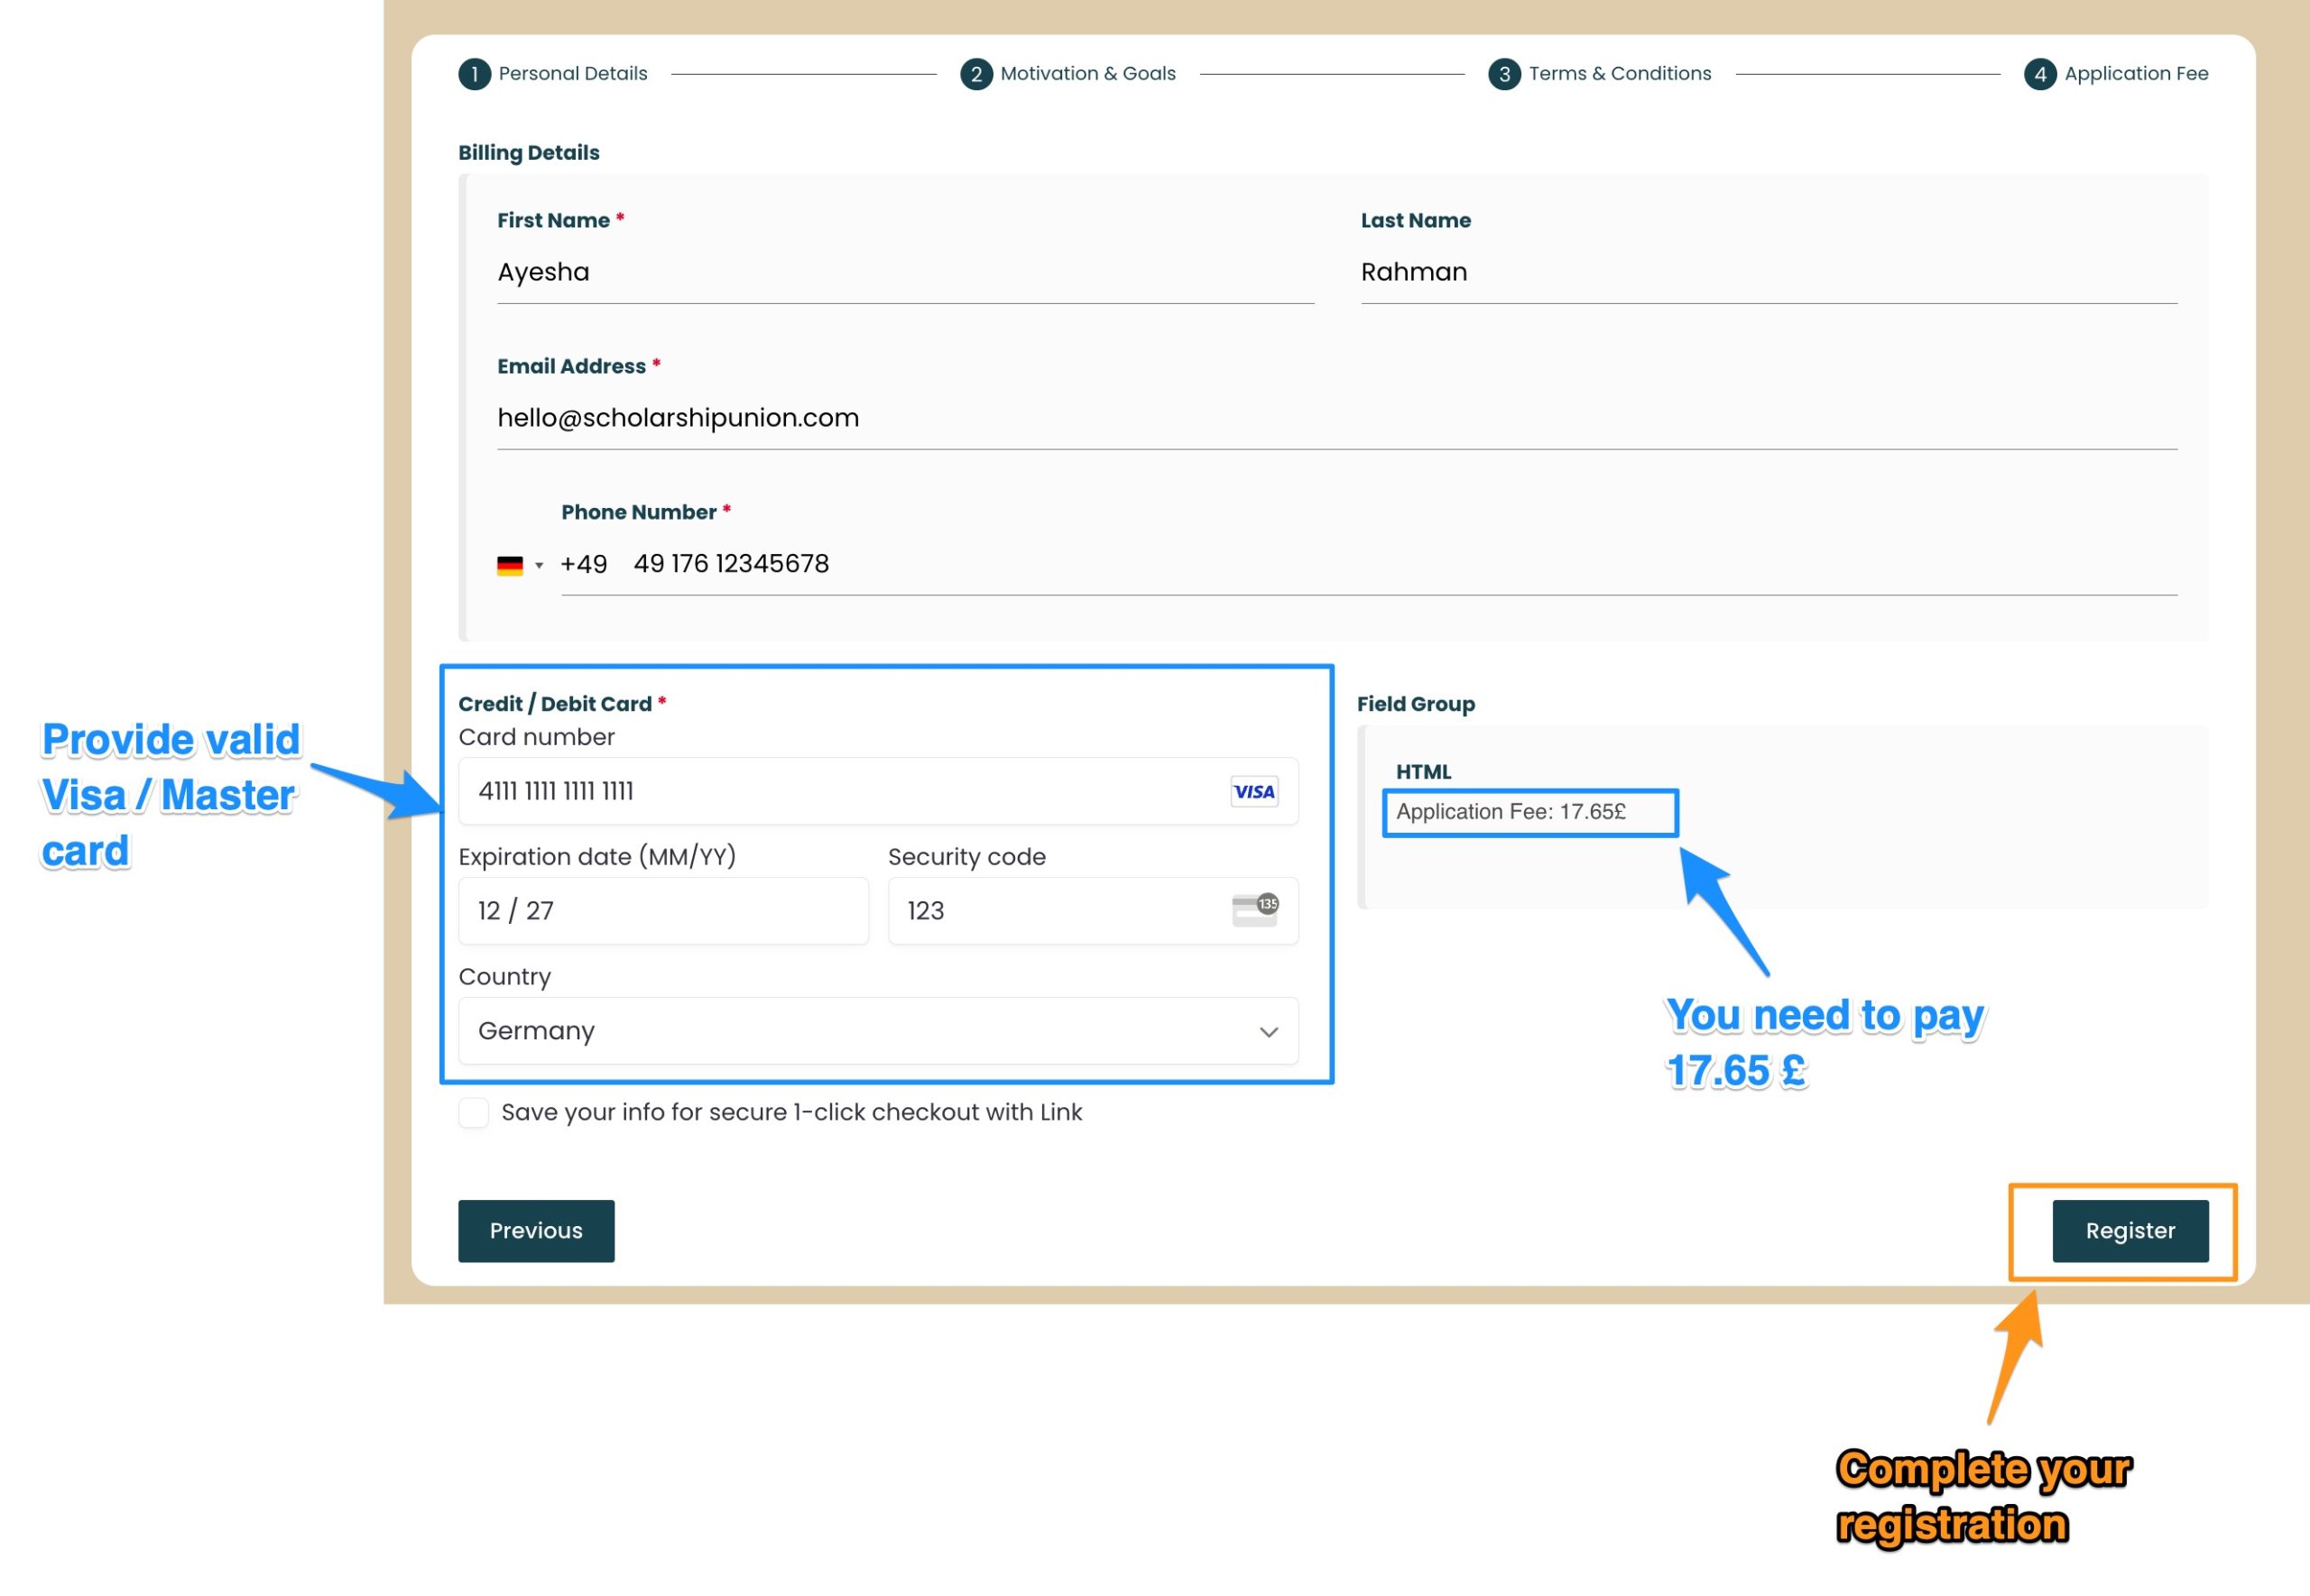The height and width of the screenshot is (1596, 2310).
Task: Click the 'Credit / Debit Card' label
Action: [555, 704]
